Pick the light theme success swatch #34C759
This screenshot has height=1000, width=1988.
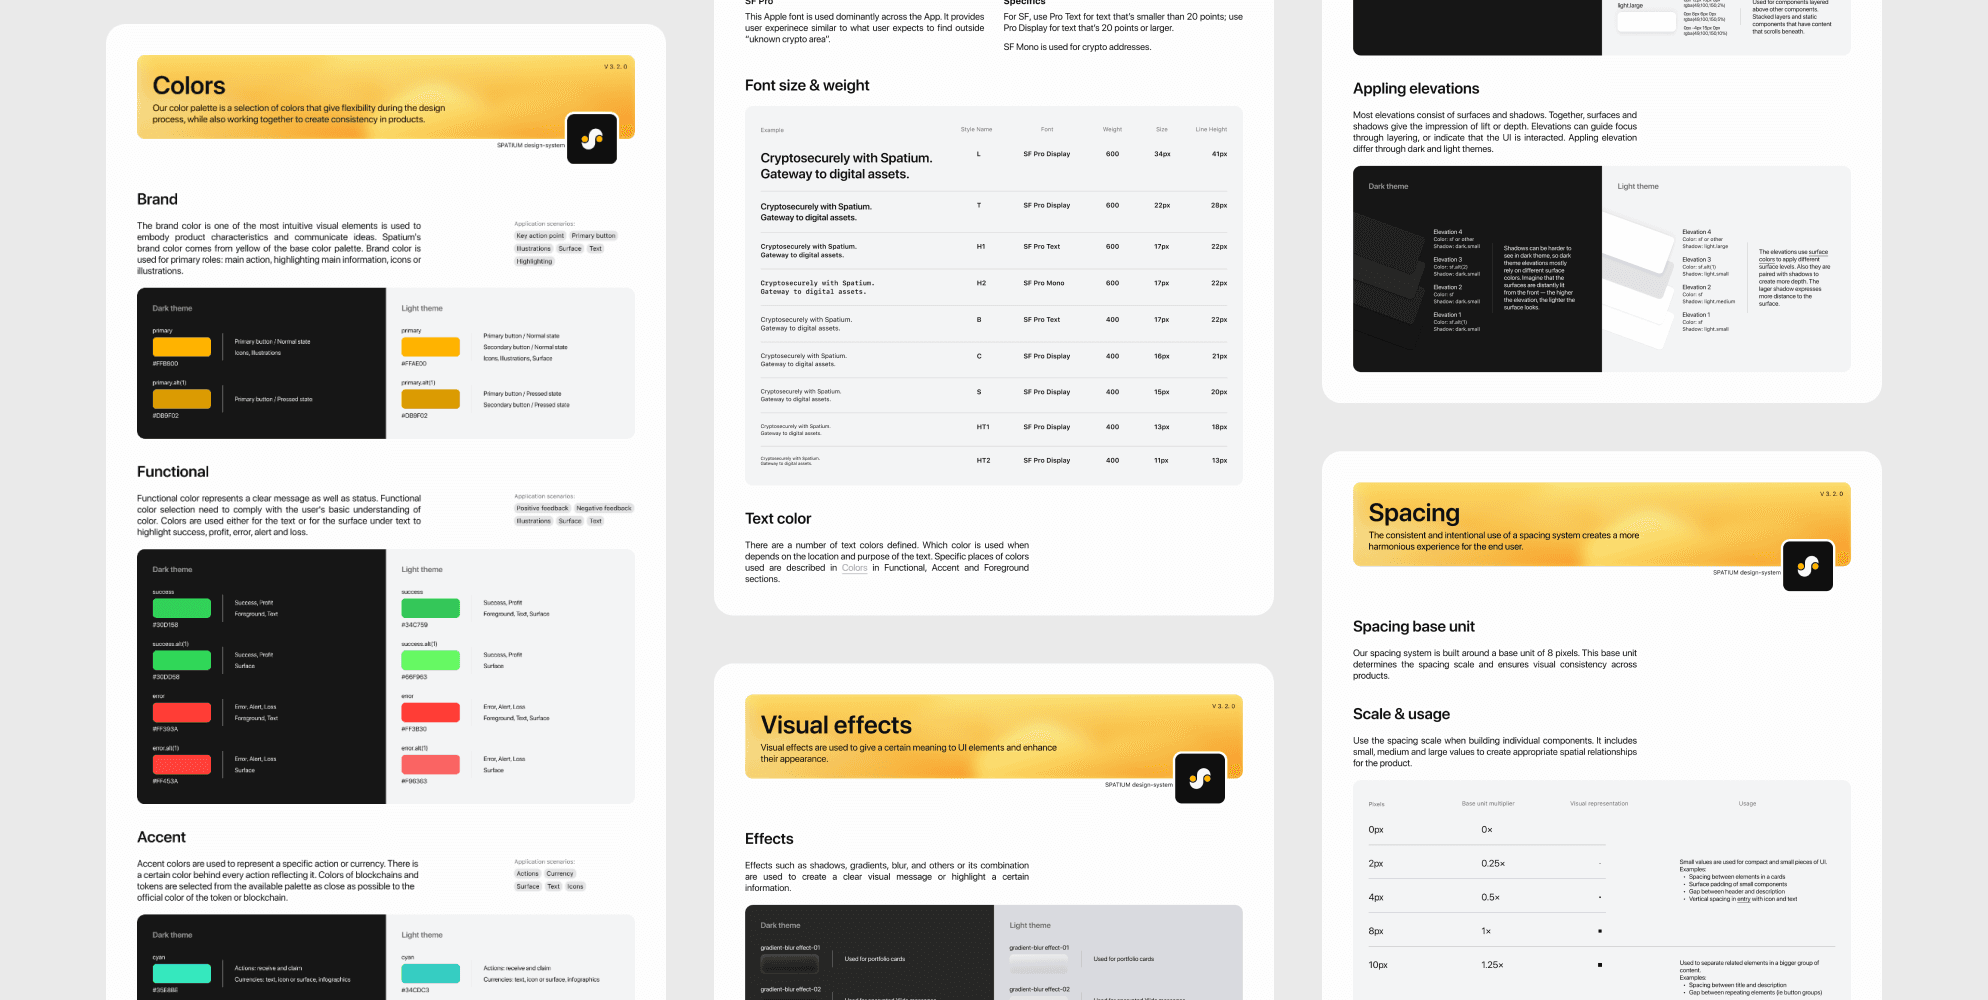(431, 608)
